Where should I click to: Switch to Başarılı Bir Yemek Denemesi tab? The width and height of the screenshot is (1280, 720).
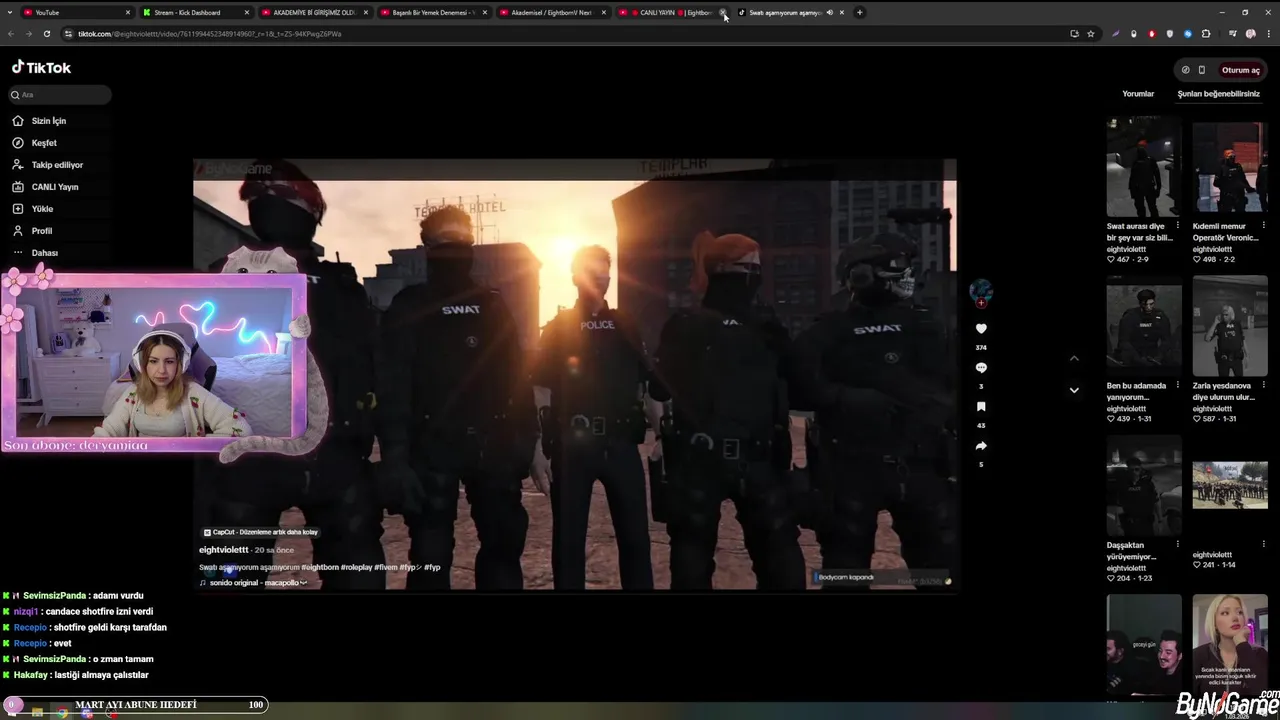pyautogui.click(x=432, y=12)
